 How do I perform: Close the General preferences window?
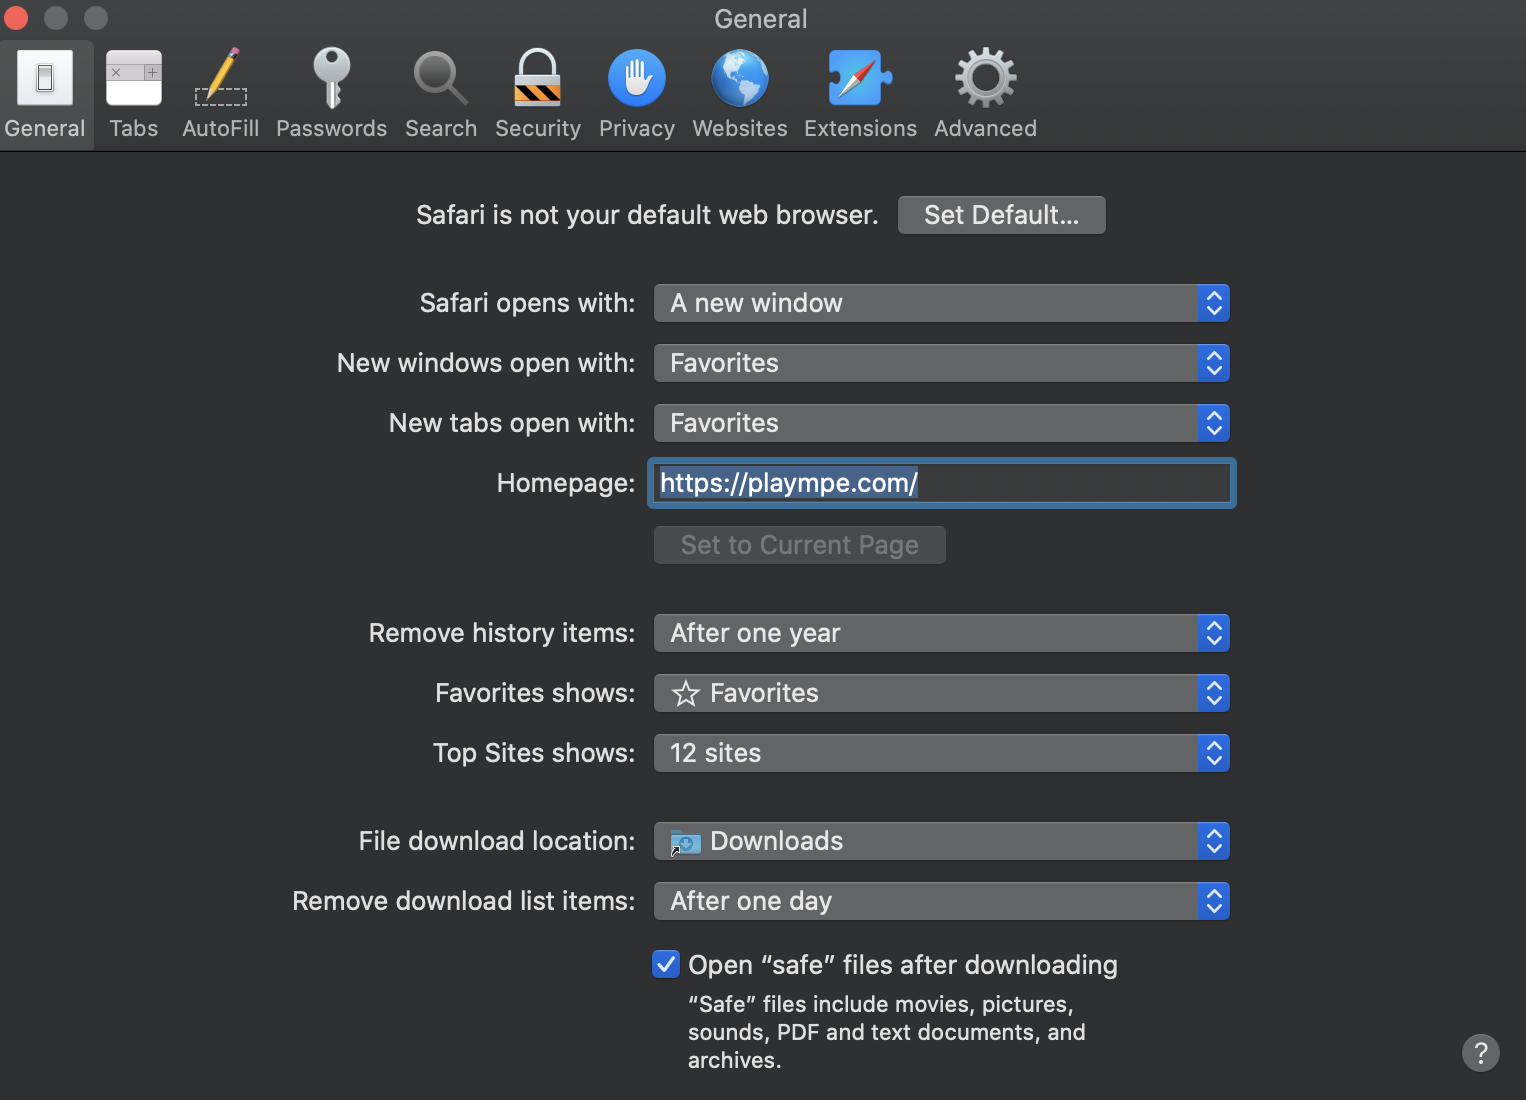tap(16, 18)
